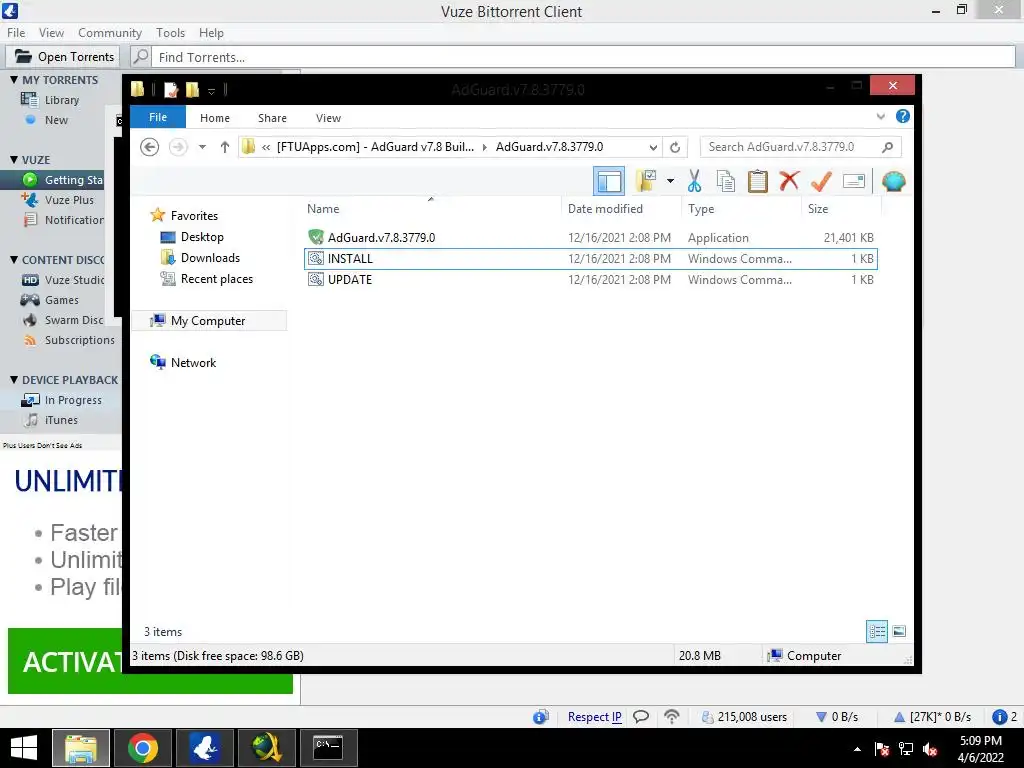Image resolution: width=1024 pixels, height=768 pixels.
Task: Click the Explorer Forward arrow button
Action: tap(178, 147)
